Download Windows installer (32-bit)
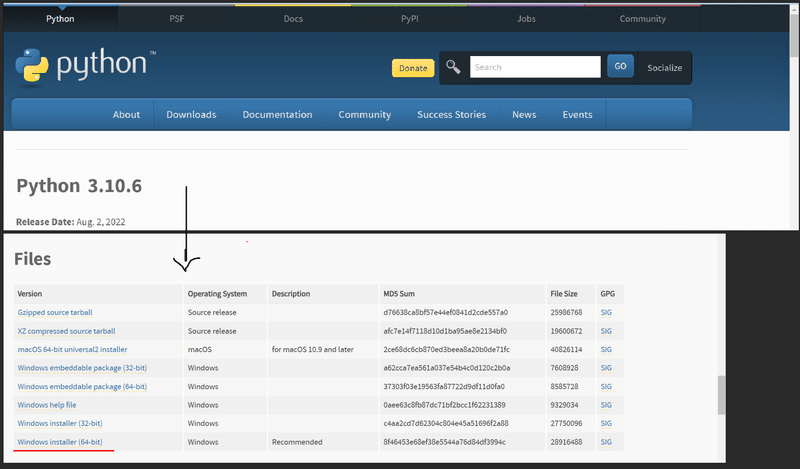The width and height of the screenshot is (800, 469). (60, 424)
